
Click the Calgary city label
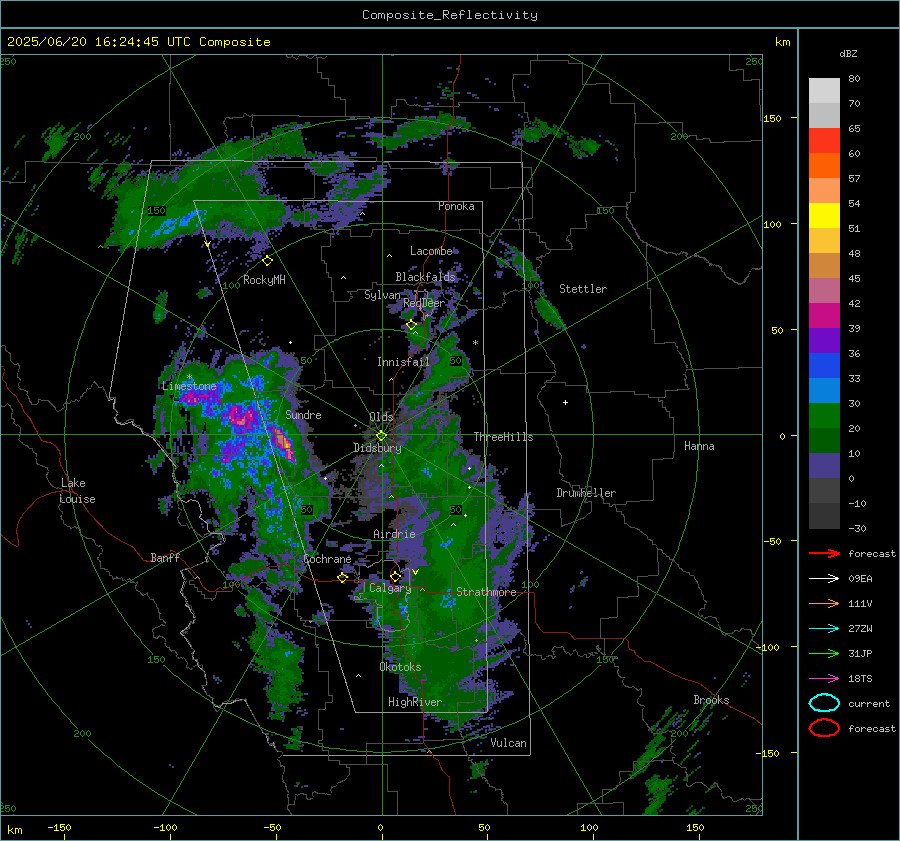coord(390,588)
